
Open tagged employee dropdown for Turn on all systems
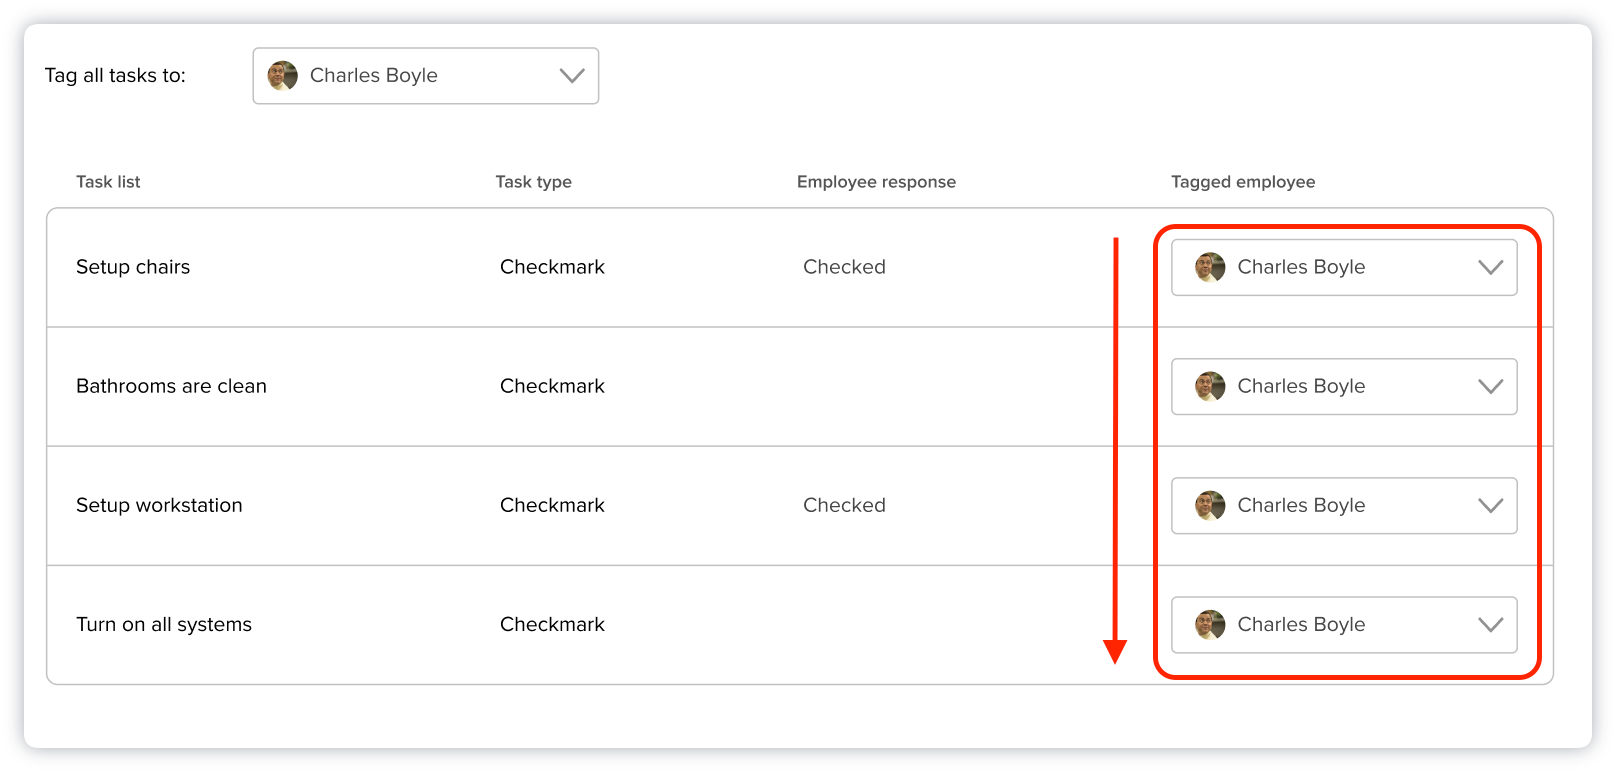pos(1343,624)
